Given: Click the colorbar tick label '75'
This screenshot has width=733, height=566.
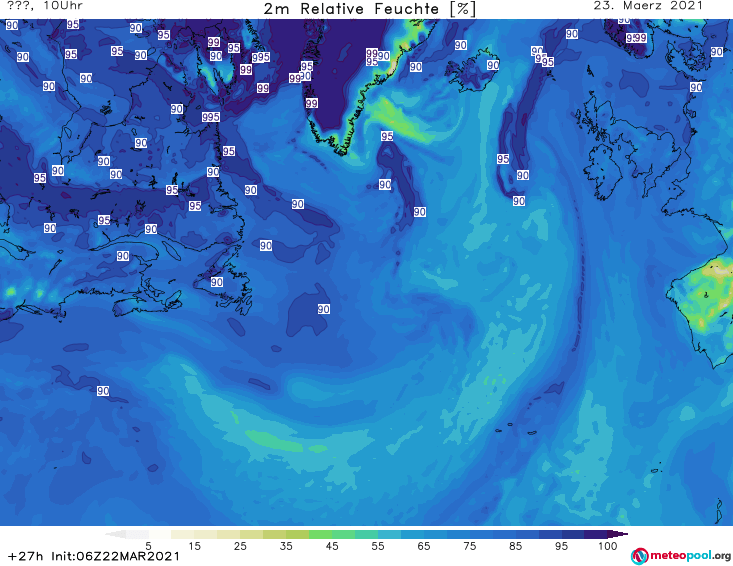Looking at the screenshot, I should point(469,546).
